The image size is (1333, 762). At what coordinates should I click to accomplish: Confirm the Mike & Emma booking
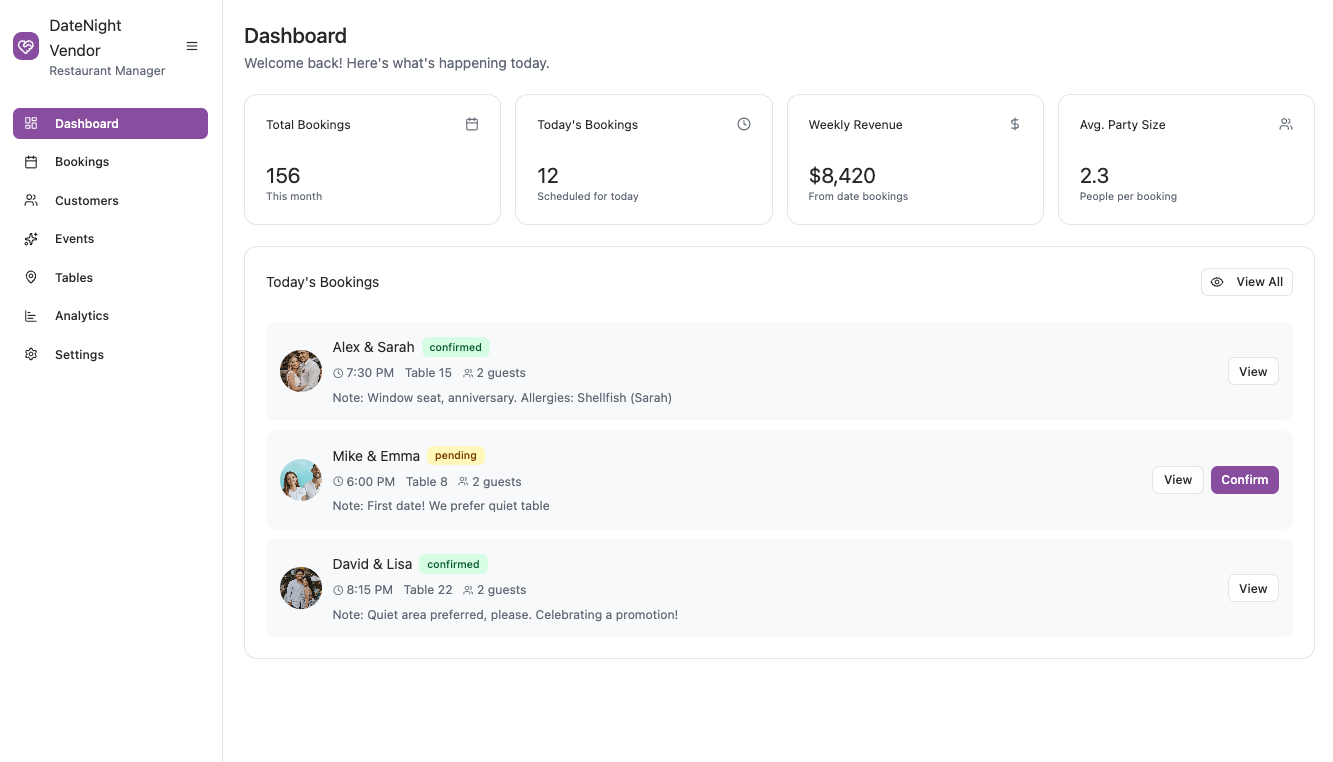click(x=1244, y=480)
